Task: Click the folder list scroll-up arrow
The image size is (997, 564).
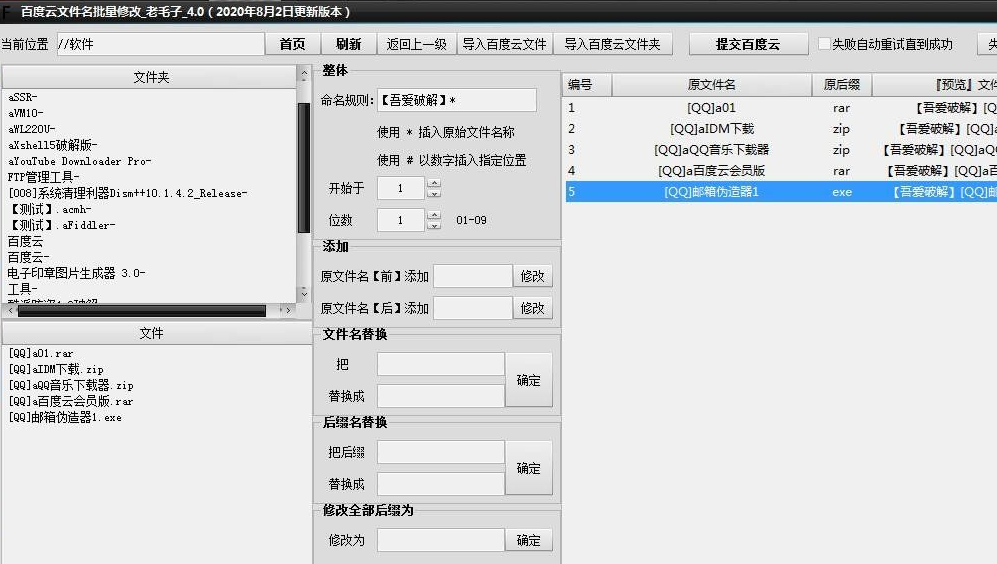Action: click(304, 74)
